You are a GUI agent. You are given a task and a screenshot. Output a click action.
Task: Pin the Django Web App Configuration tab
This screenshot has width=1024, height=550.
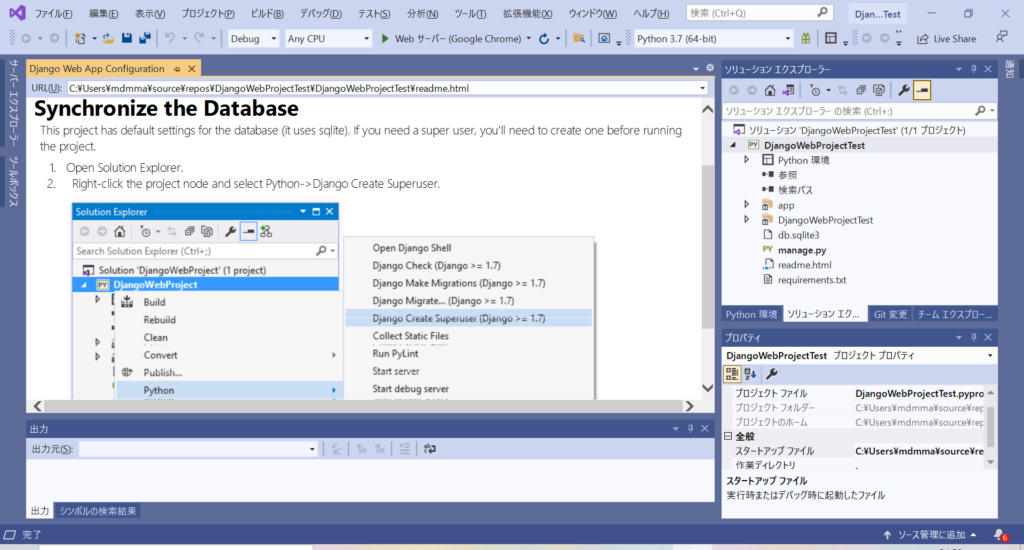(x=176, y=69)
